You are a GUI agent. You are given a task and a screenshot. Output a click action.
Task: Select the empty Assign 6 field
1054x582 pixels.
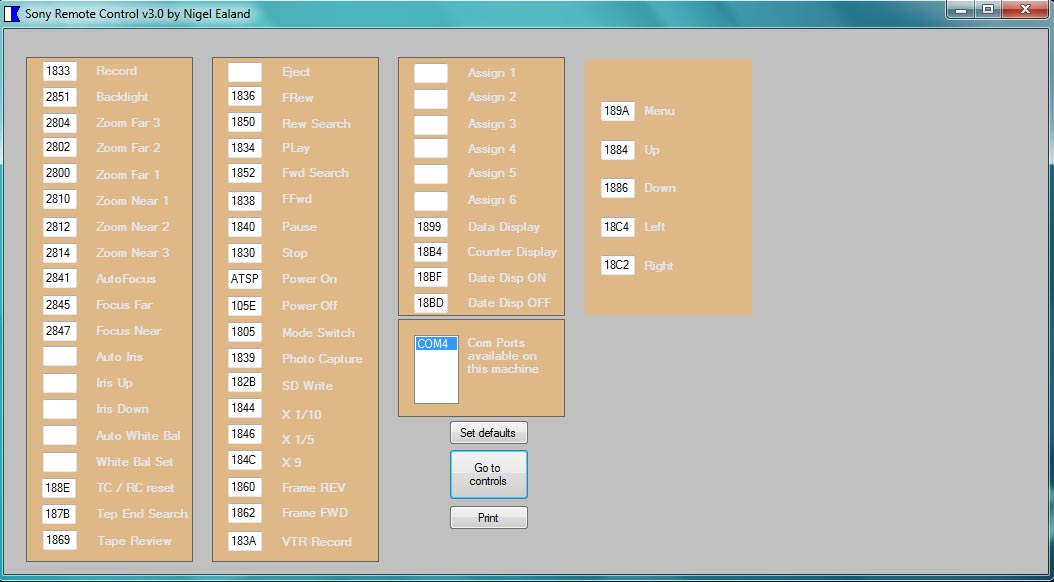point(431,200)
